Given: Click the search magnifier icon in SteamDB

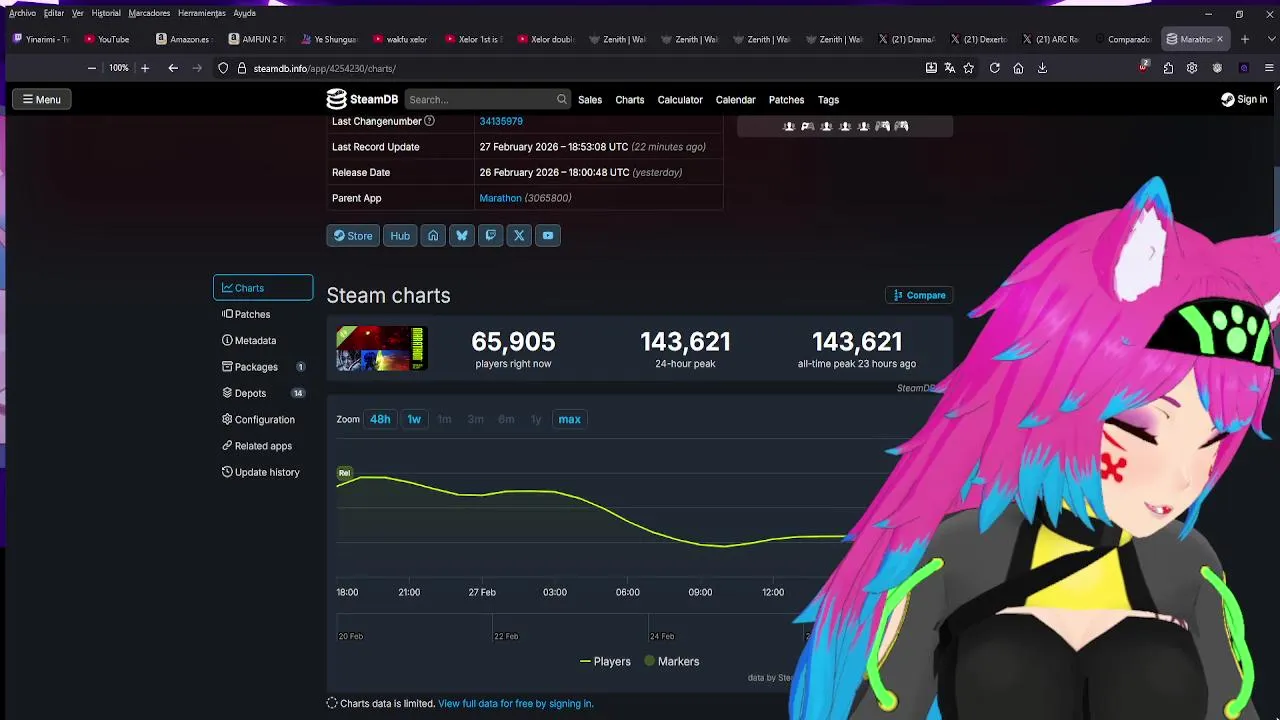Looking at the screenshot, I should [x=562, y=99].
